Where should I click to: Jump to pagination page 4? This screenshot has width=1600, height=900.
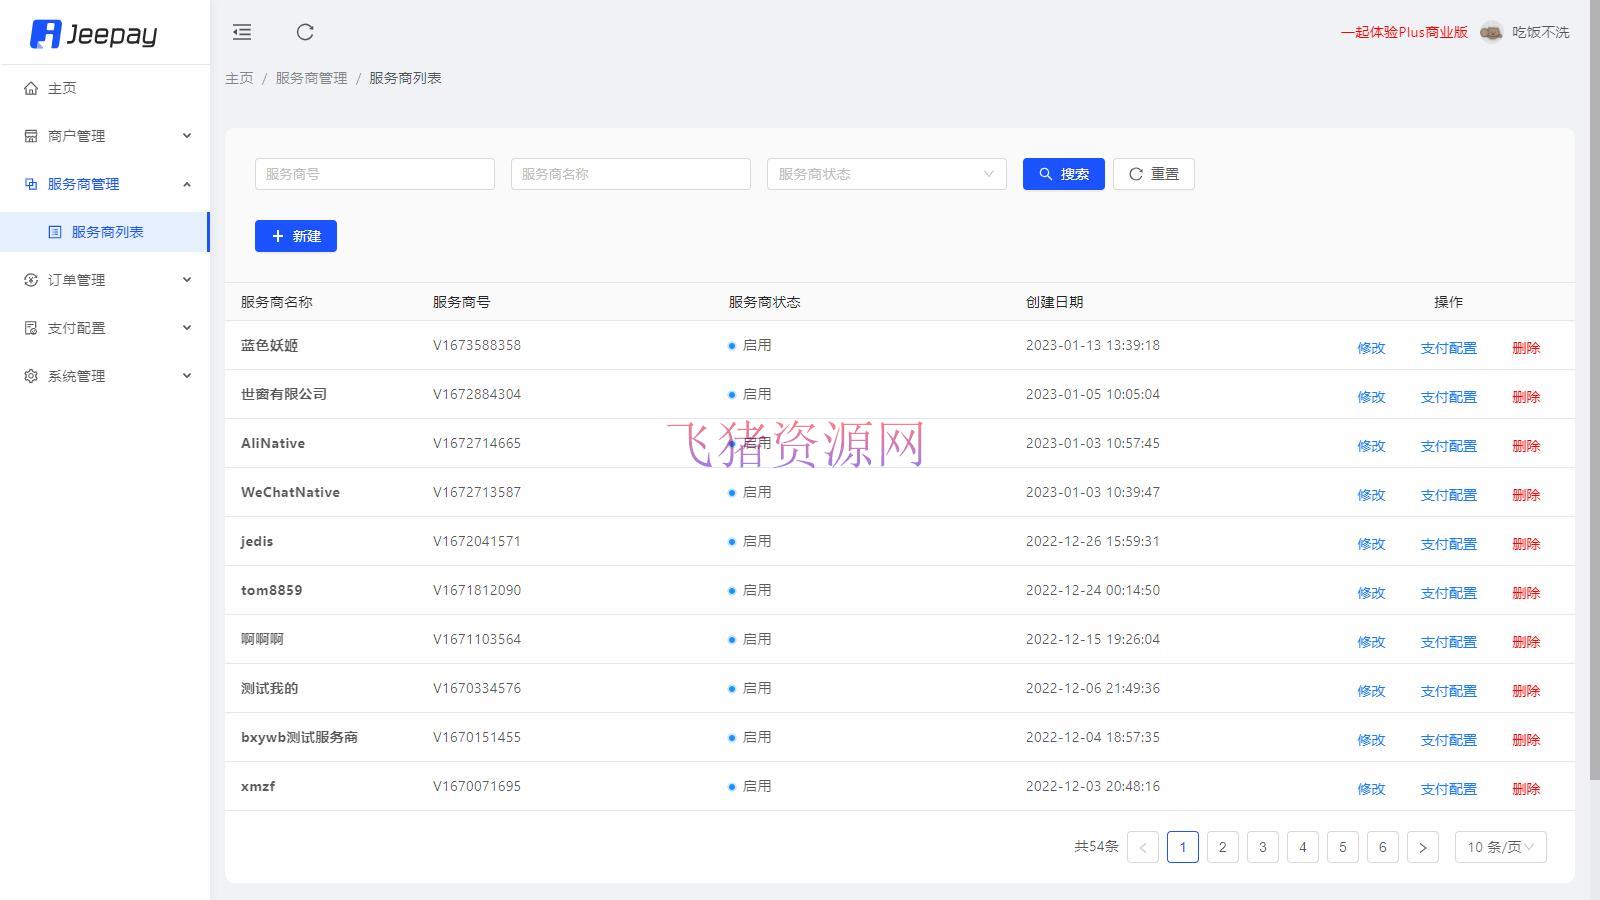point(1302,846)
